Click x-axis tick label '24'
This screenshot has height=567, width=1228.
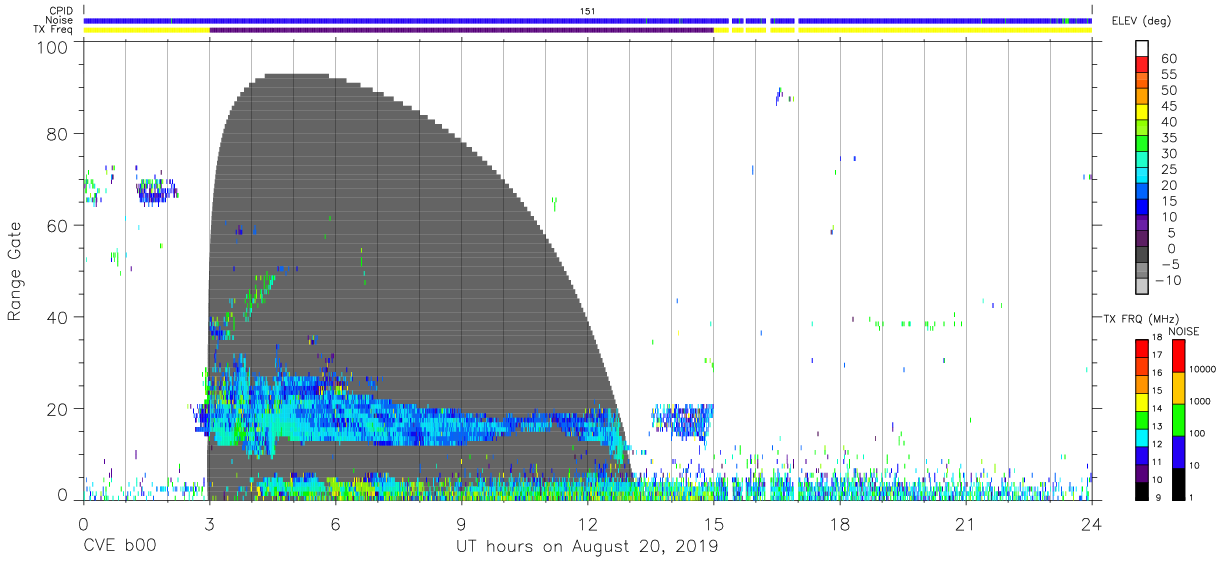(1092, 524)
